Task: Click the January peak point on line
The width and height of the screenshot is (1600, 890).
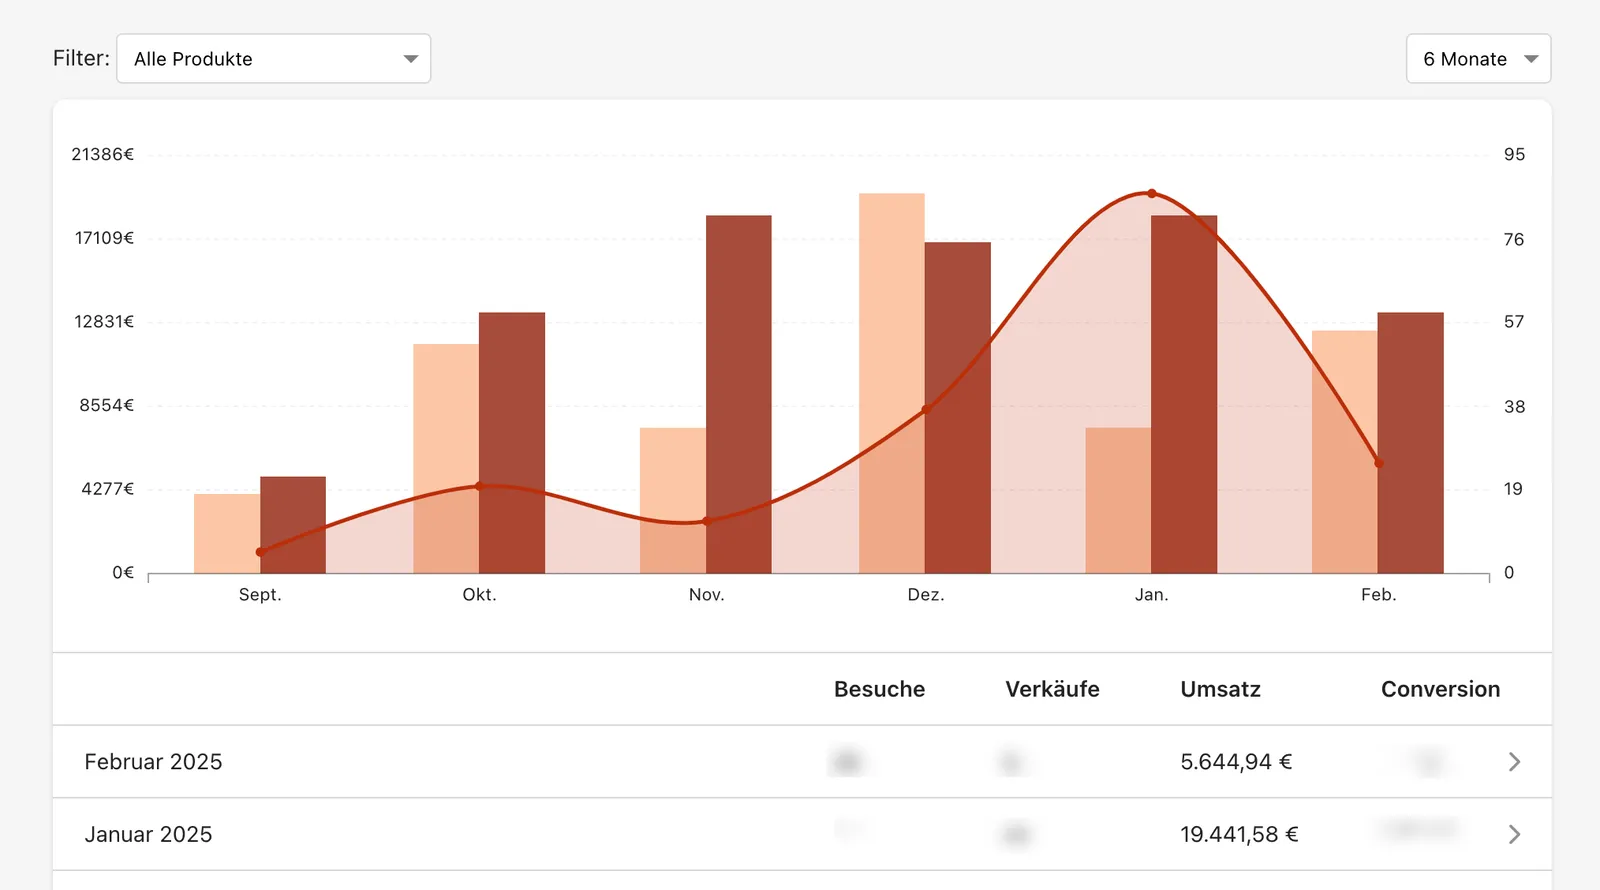Action: point(1152,193)
